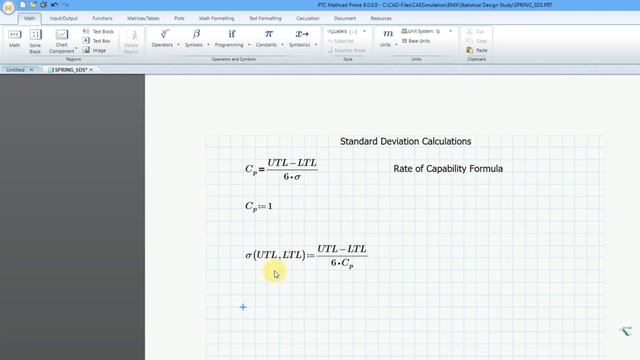The image size is (640, 360).
Task: Click the New worksheet quick access icon
Action: pos(23,5)
